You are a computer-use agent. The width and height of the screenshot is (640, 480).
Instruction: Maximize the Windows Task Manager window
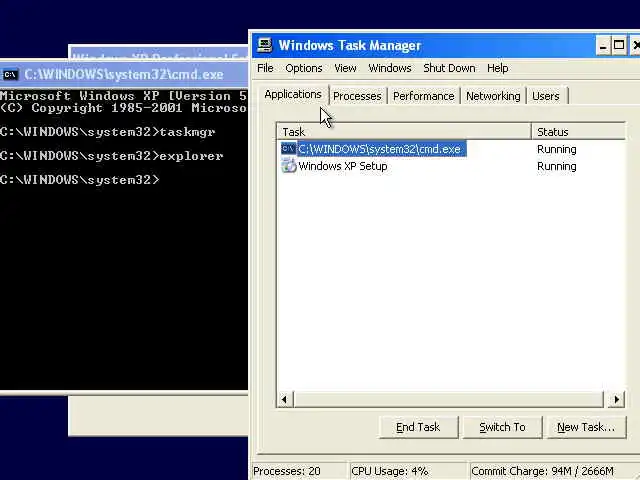pyautogui.click(x=619, y=46)
